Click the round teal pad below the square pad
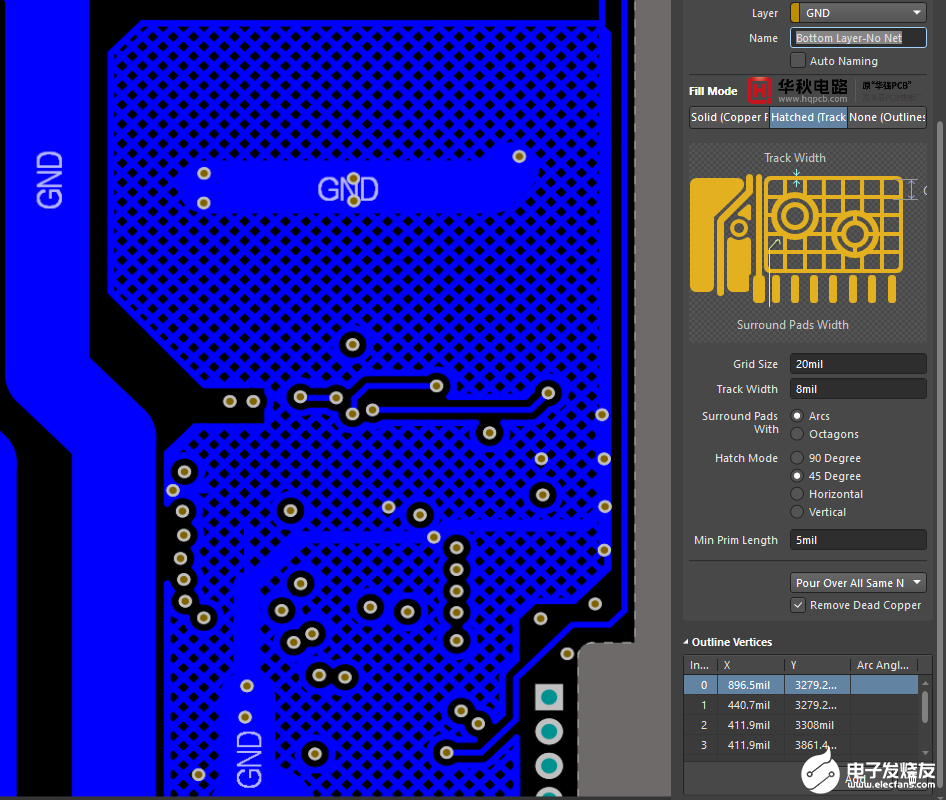946x800 pixels. (x=549, y=732)
